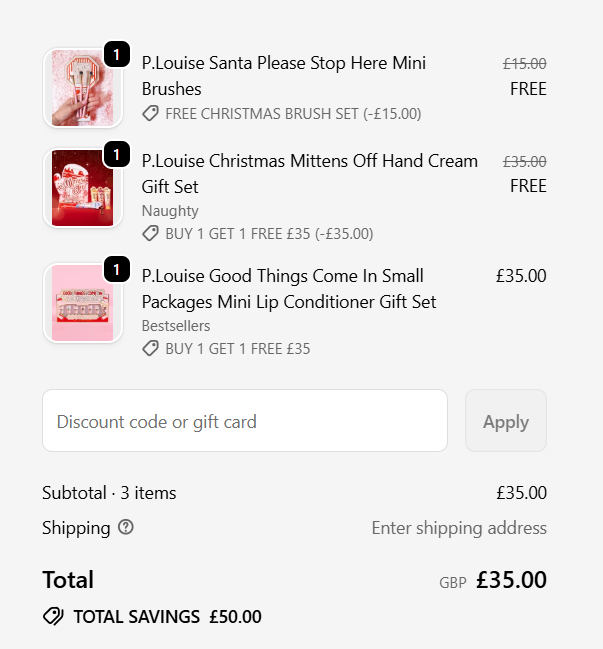Click the FREE CHRISTMAS BRUSH SET discount label
Viewport: 603px width, 649px height.
[x=293, y=114]
